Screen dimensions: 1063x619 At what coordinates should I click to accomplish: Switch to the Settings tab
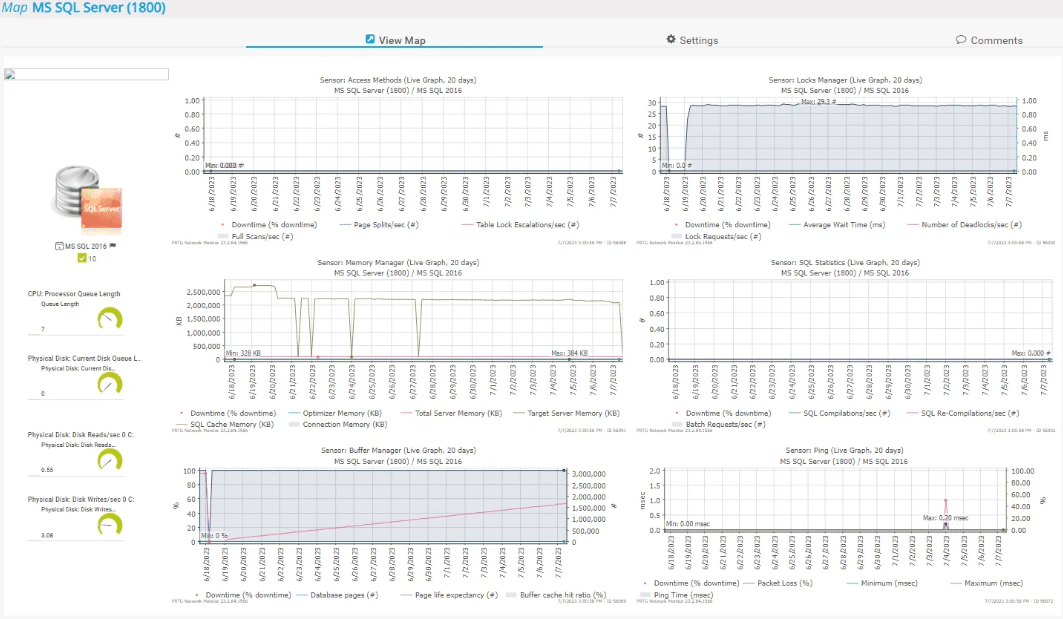(x=691, y=39)
